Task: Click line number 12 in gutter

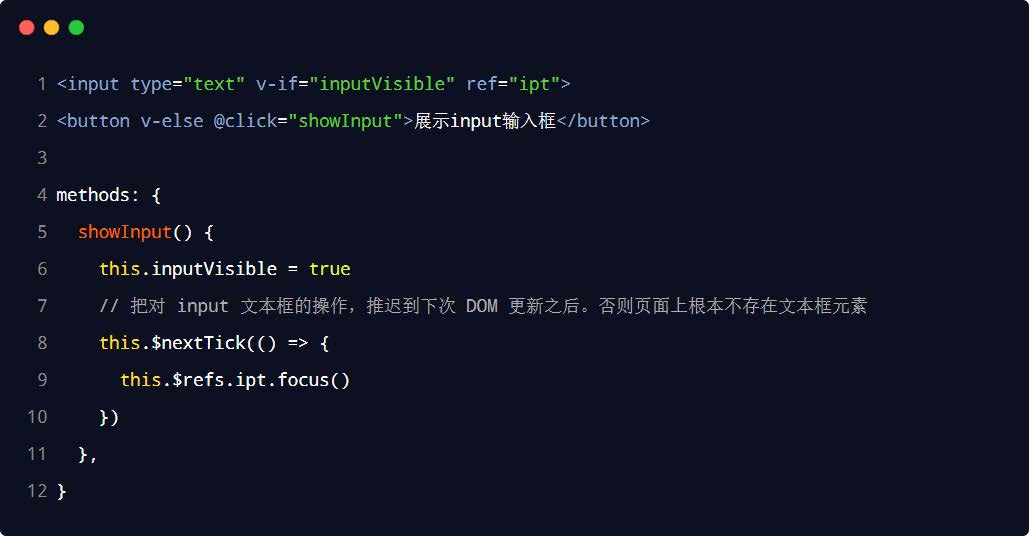Action: coord(37,491)
